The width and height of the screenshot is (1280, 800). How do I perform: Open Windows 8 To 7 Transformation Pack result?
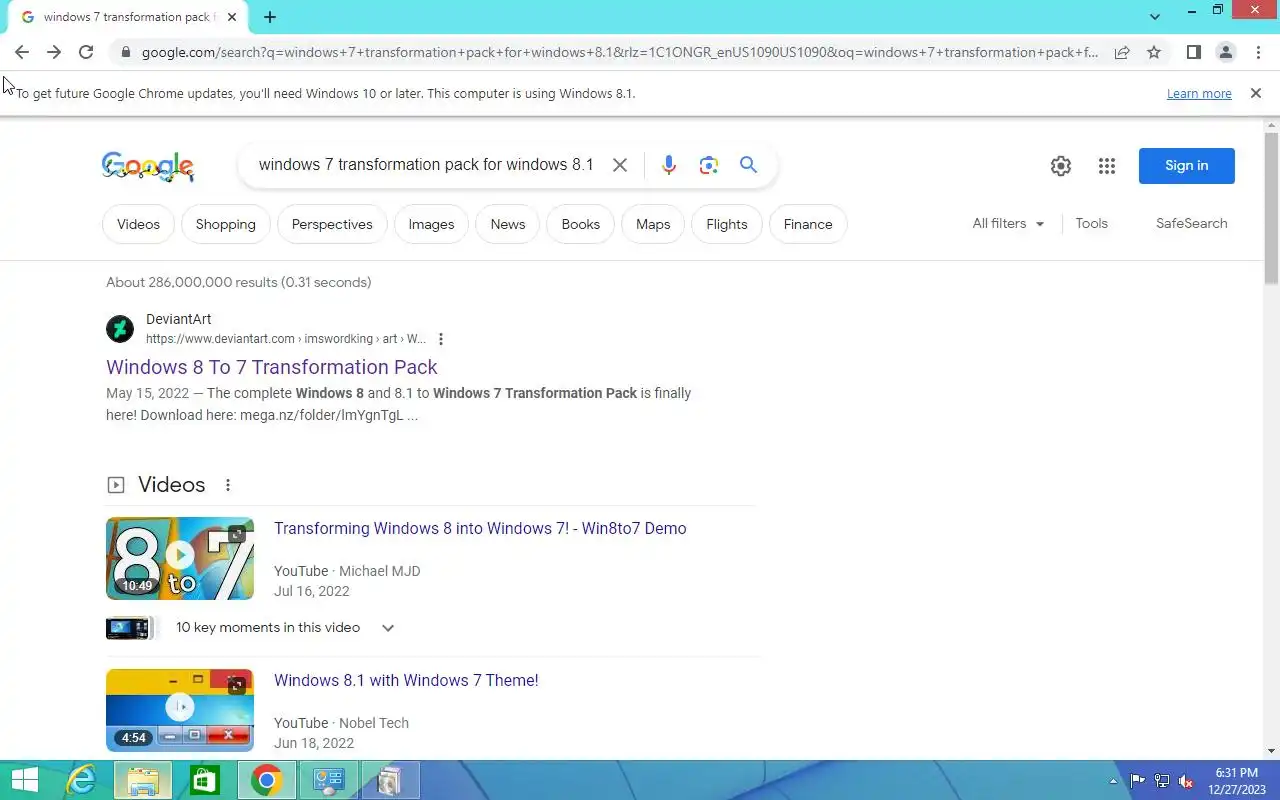pos(272,367)
